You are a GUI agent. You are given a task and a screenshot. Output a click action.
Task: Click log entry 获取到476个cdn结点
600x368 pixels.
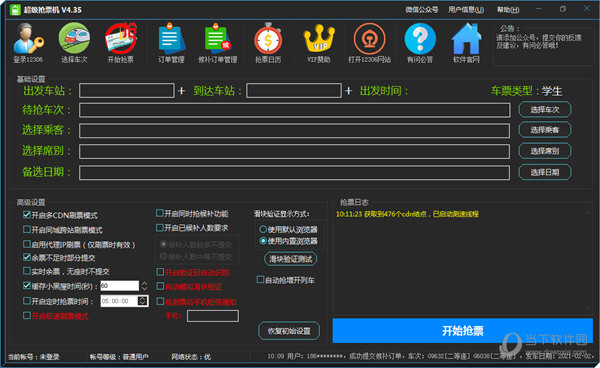click(x=407, y=214)
